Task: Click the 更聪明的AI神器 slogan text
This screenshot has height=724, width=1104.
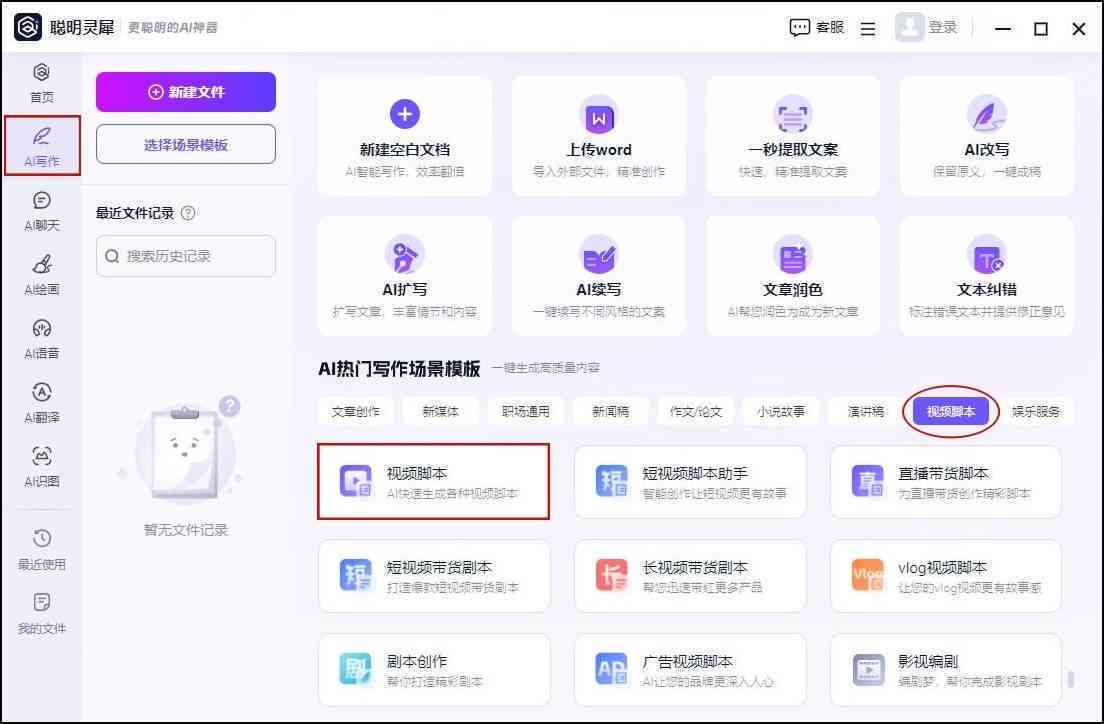Action: (x=172, y=27)
